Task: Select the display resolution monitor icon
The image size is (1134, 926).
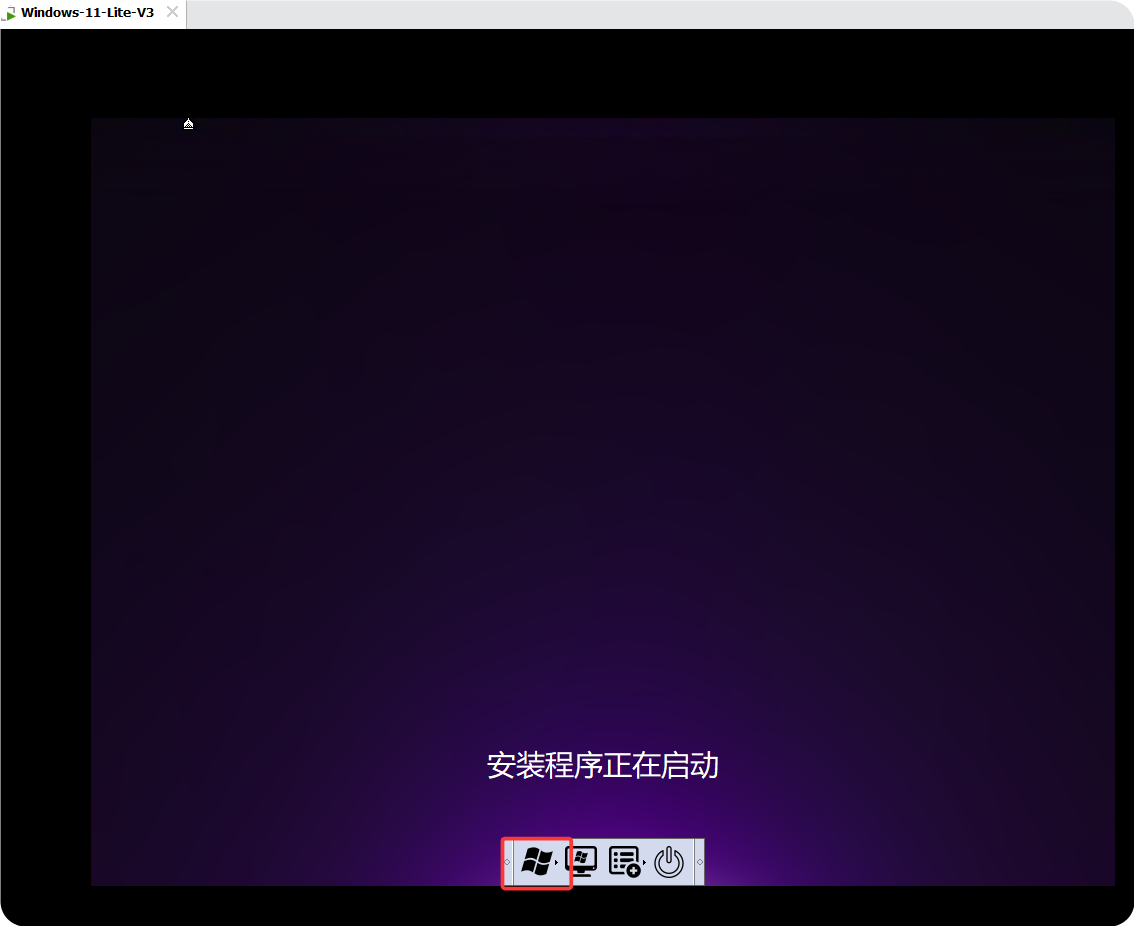Action: point(581,861)
